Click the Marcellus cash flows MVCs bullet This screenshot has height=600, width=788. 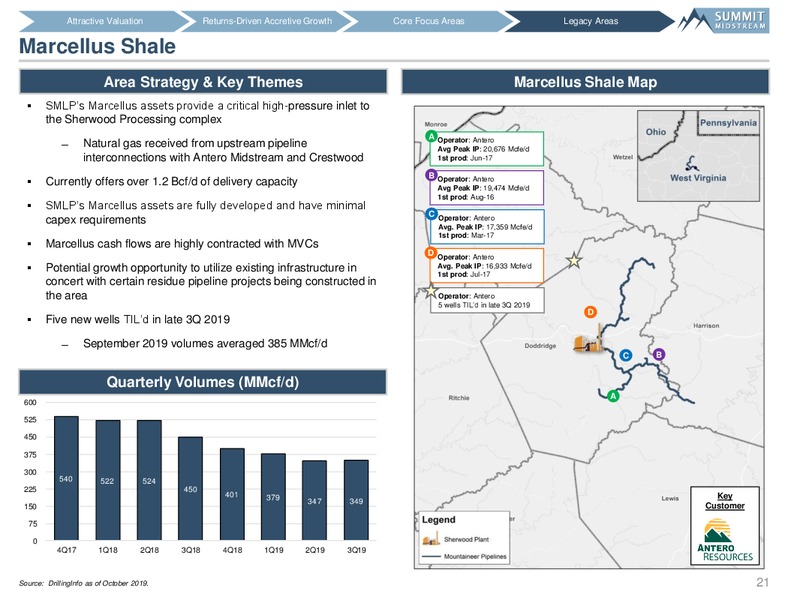click(182, 244)
